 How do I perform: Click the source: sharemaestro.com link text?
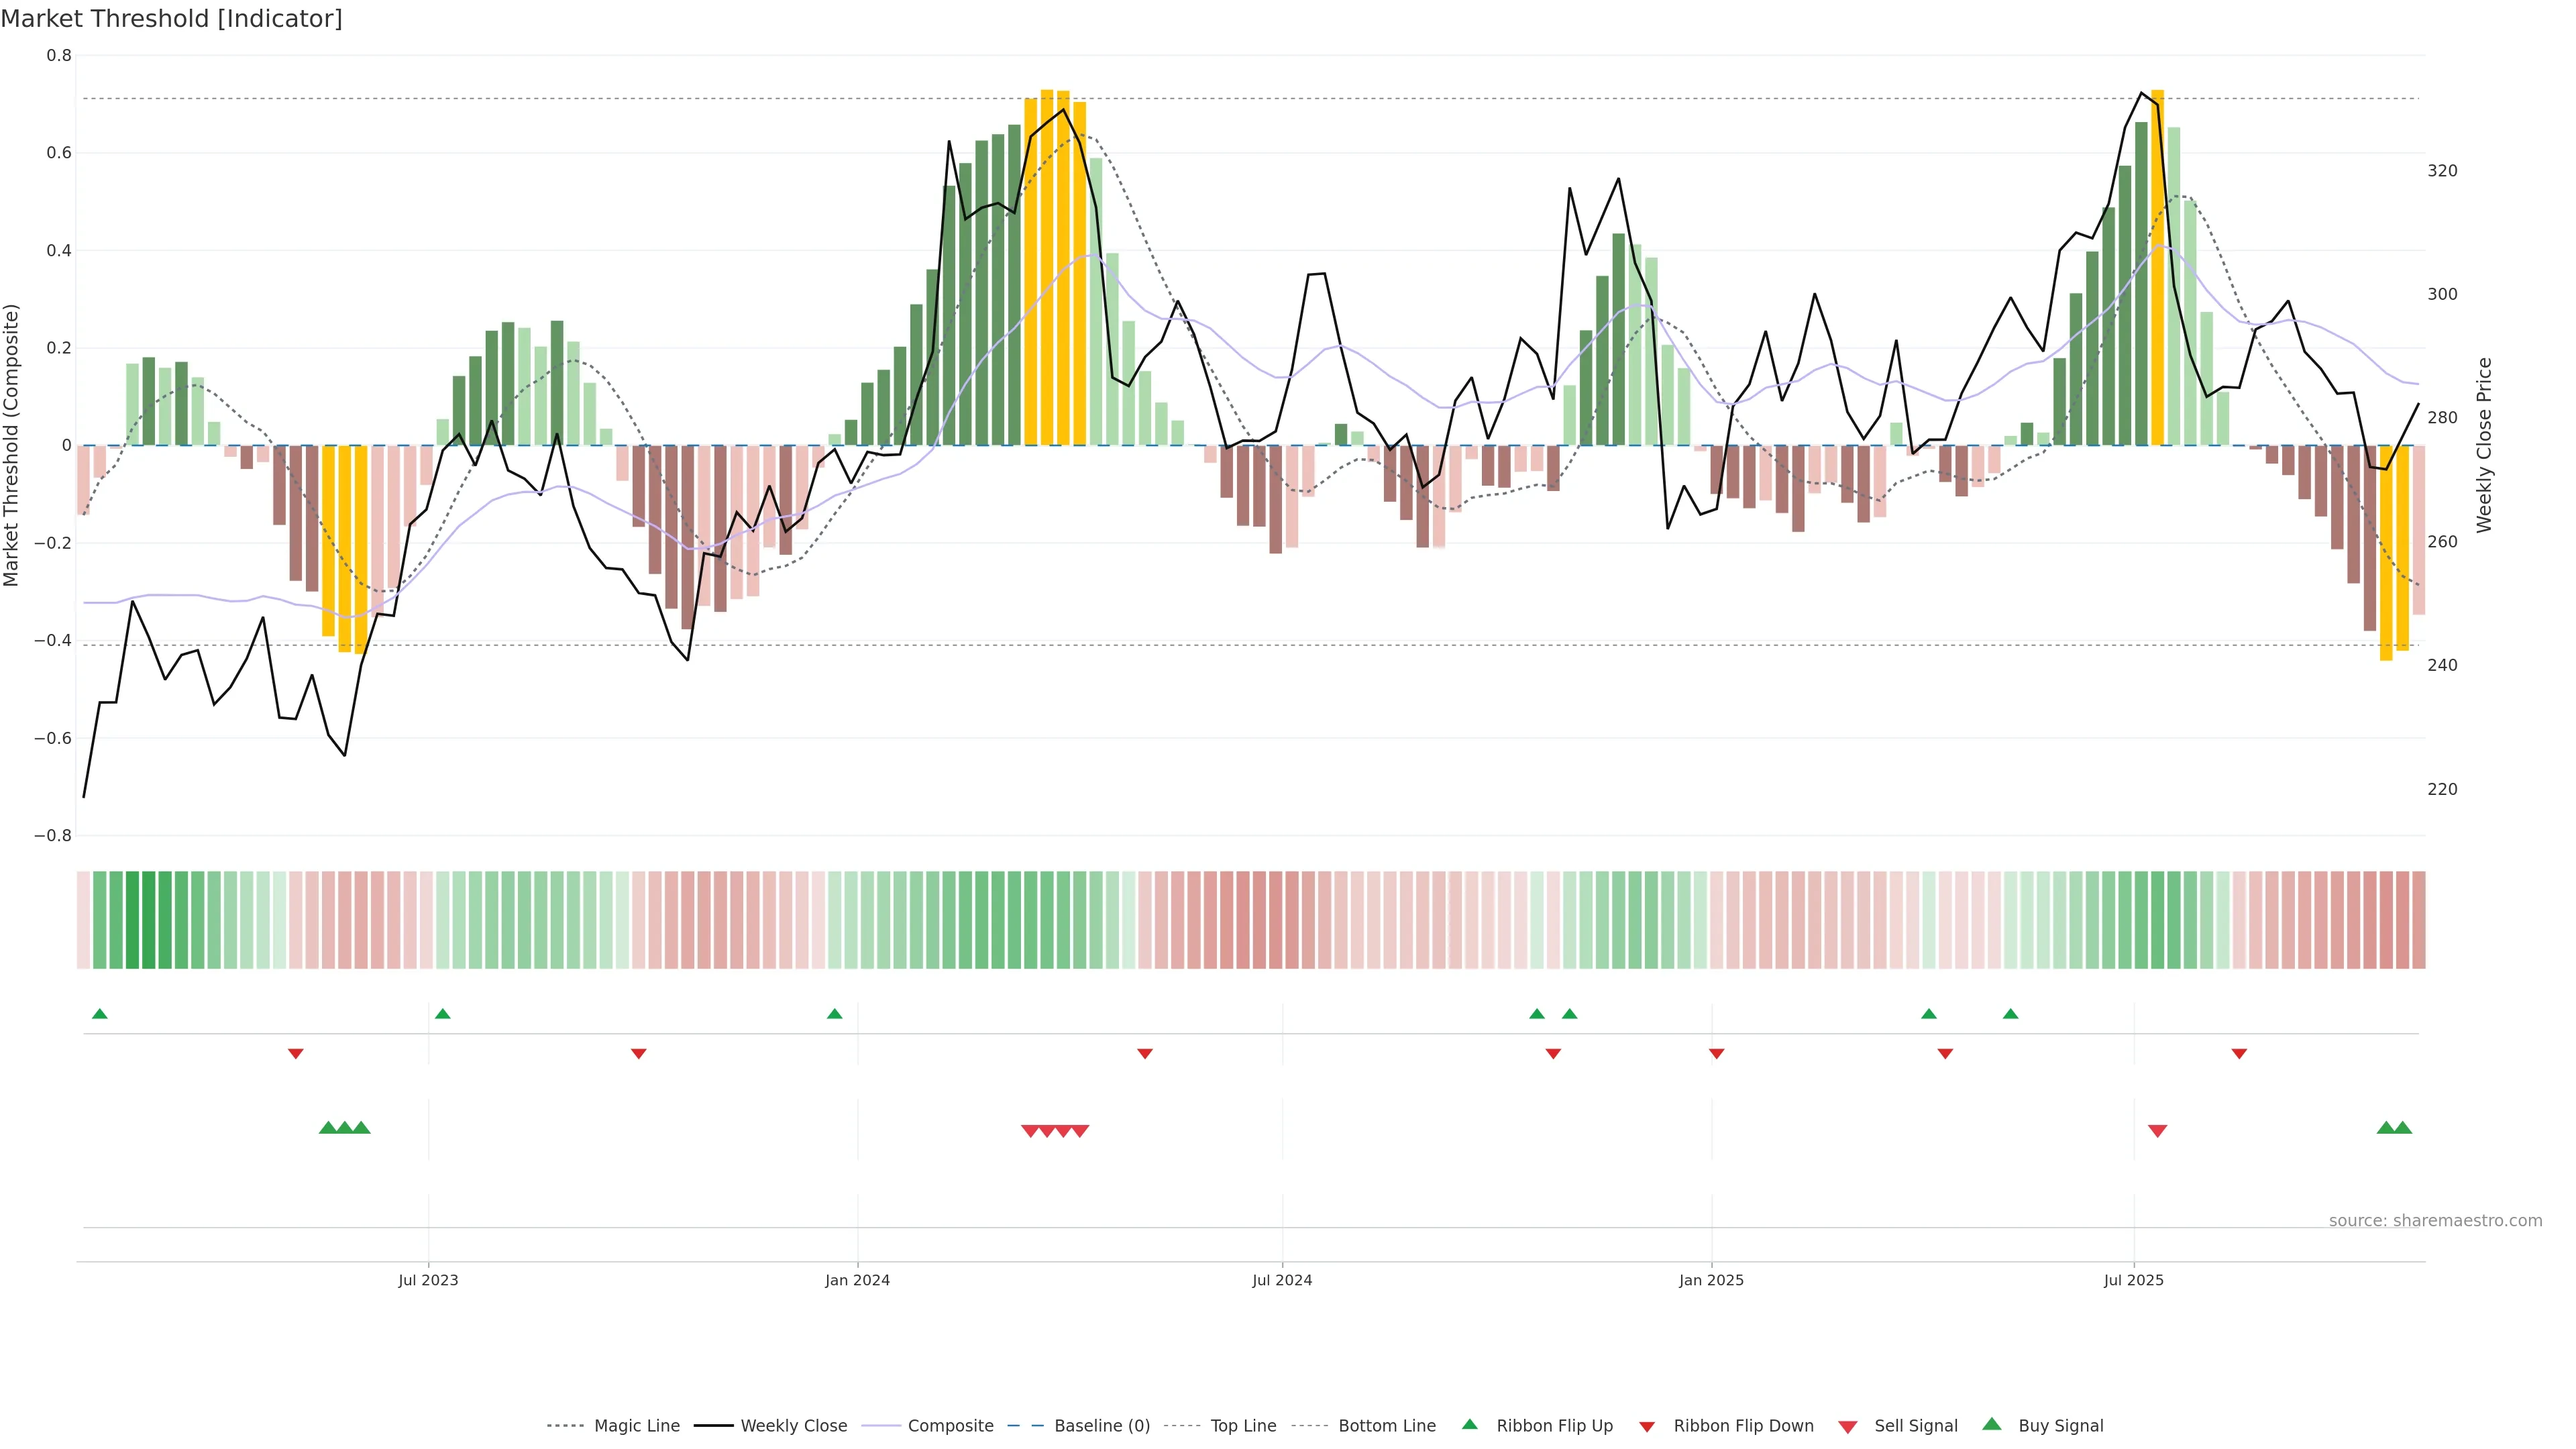pyautogui.click(x=2435, y=1221)
